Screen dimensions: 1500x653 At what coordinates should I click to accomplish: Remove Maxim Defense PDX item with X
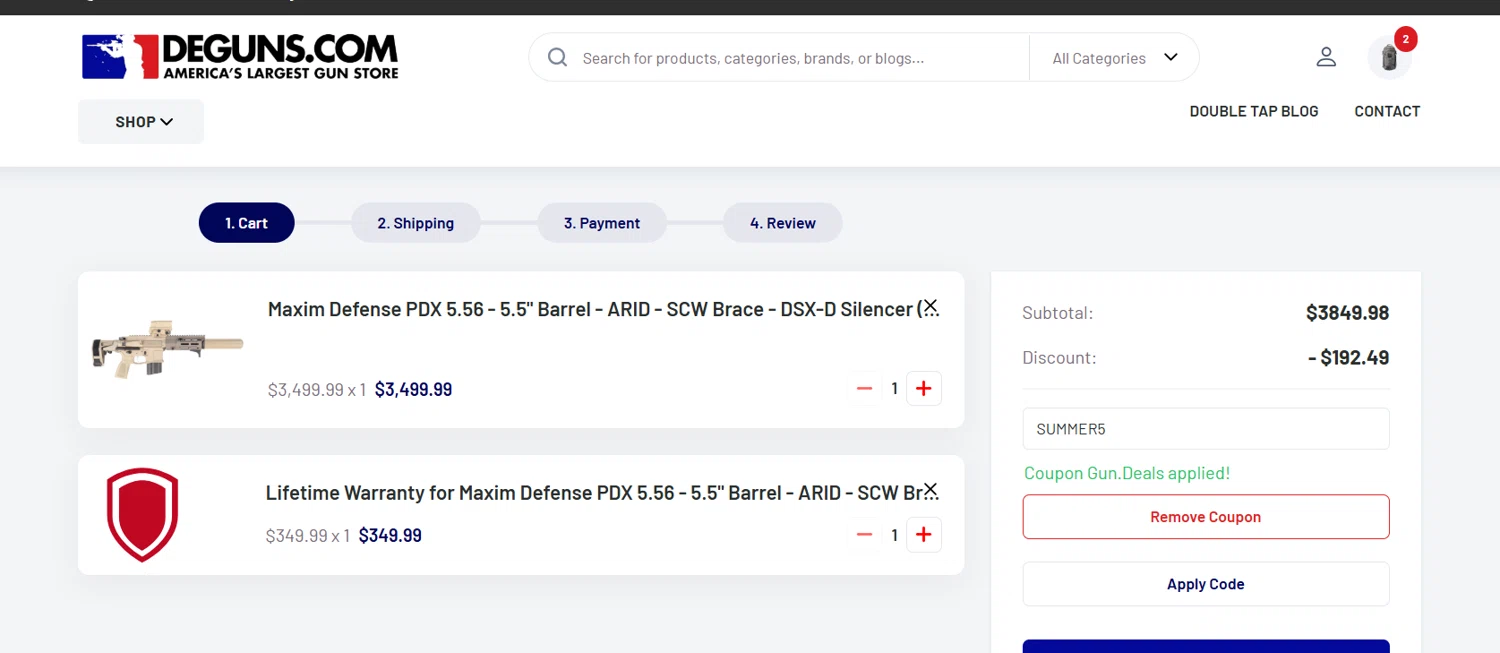(930, 306)
